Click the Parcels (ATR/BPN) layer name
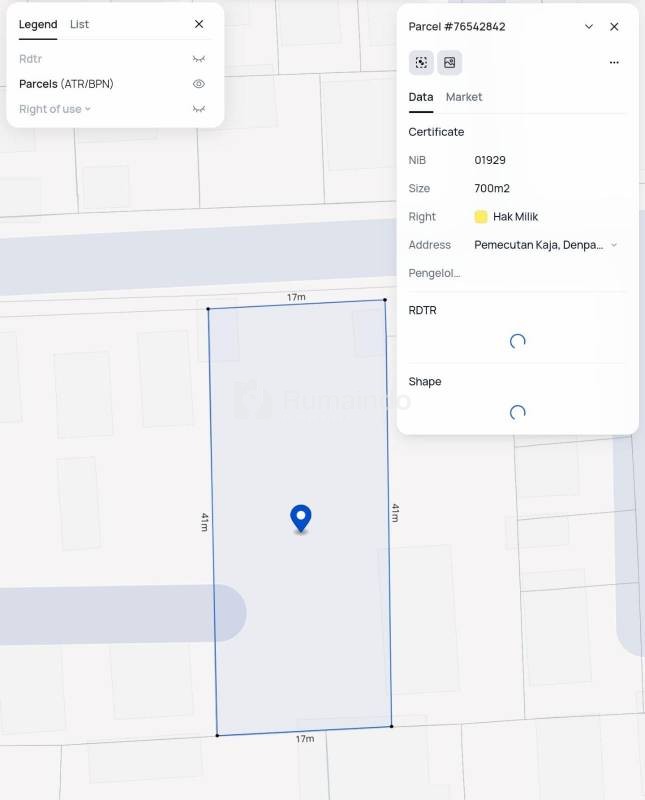Viewport: 645px width, 800px height. tap(66, 84)
